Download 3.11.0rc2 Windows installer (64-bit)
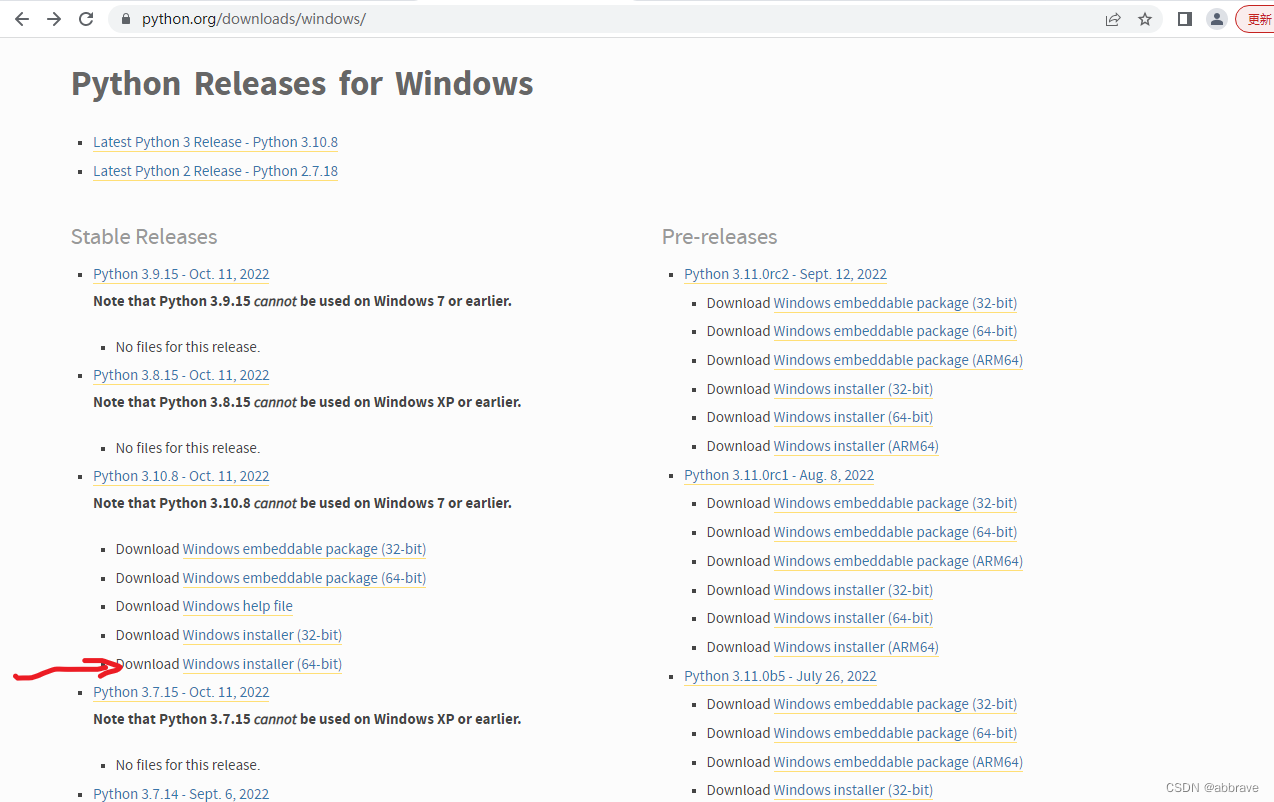 853,417
